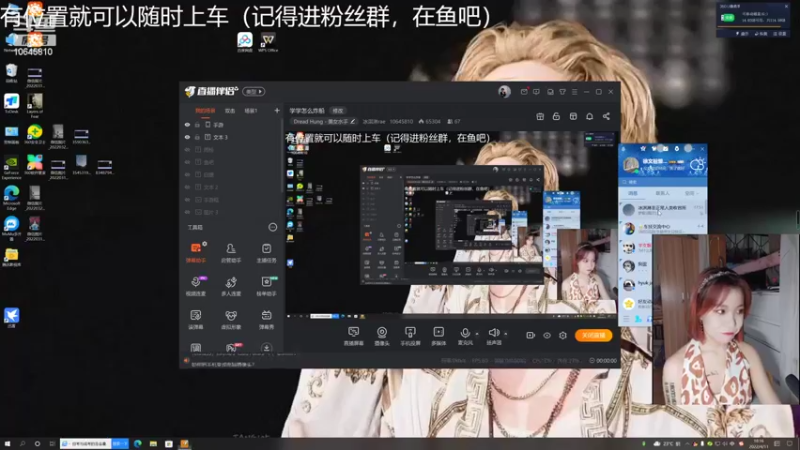Click the 扬声器 speaker icon in main window
The width and height of the screenshot is (800, 450).
click(x=493, y=333)
